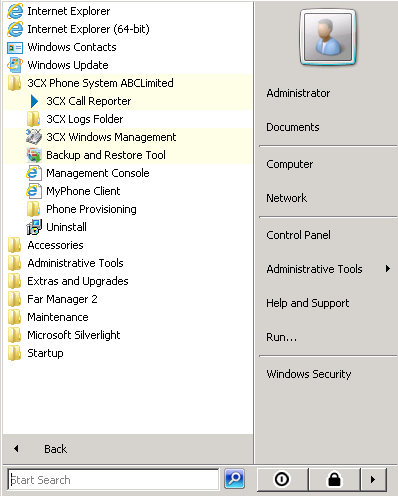Click the Startup folder icon
398x496 pixels.
[x=14, y=353]
